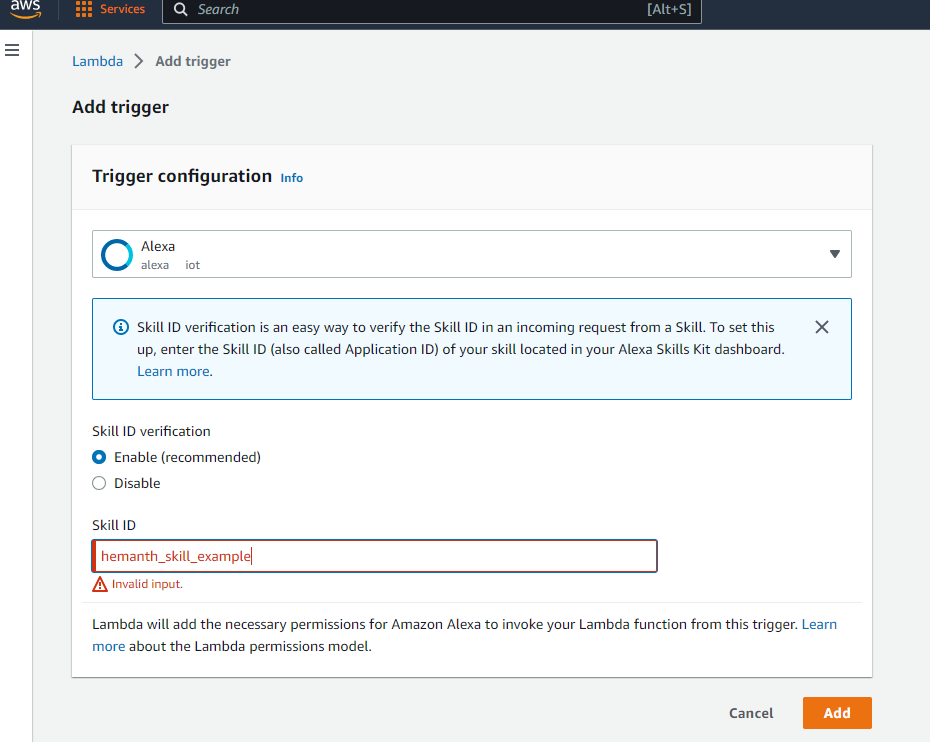Open the hamburger side navigation menu
Screen dimensions: 930x742
12,50
